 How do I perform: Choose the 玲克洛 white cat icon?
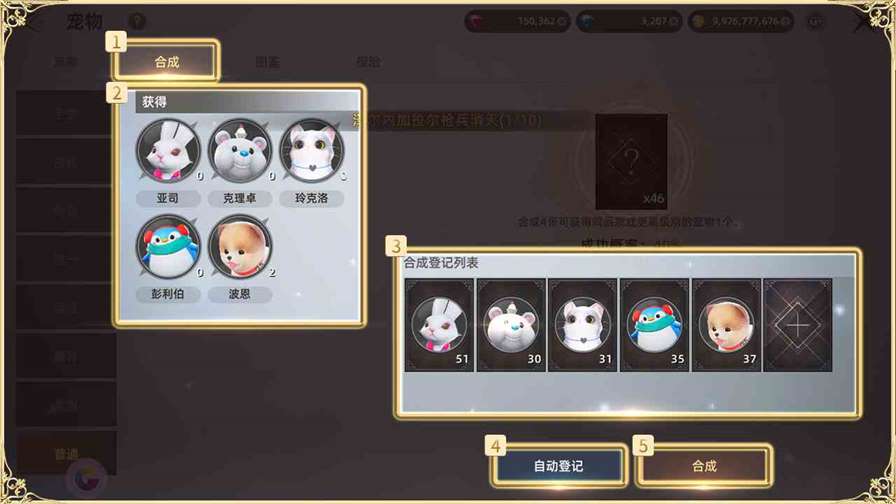pyautogui.click(x=311, y=151)
